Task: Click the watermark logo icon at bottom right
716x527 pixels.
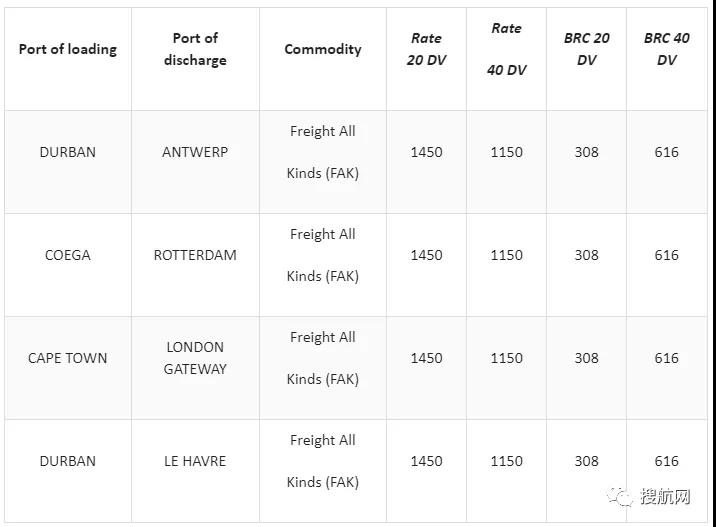Action: [623, 497]
